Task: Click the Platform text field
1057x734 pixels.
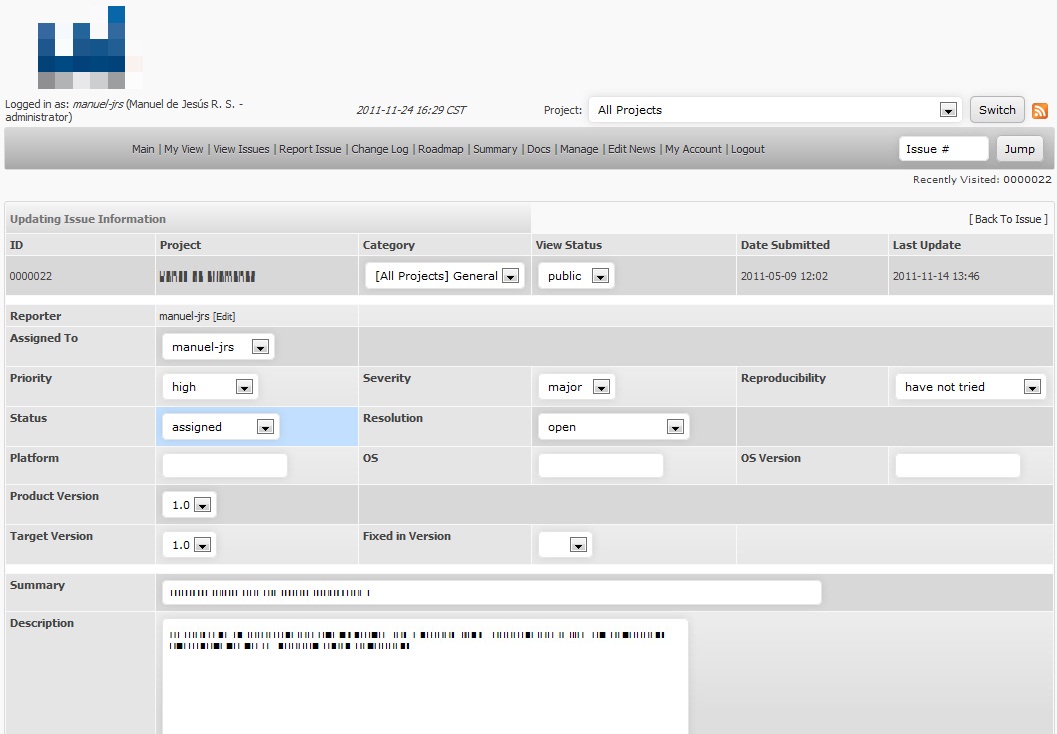Action: tap(224, 465)
